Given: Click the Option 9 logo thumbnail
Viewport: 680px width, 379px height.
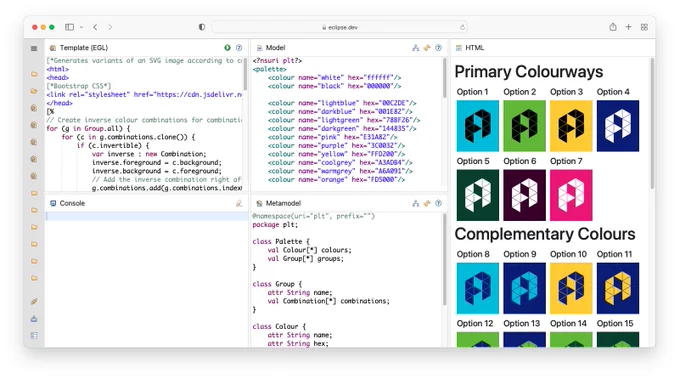Looking at the screenshot, I should coord(524,288).
